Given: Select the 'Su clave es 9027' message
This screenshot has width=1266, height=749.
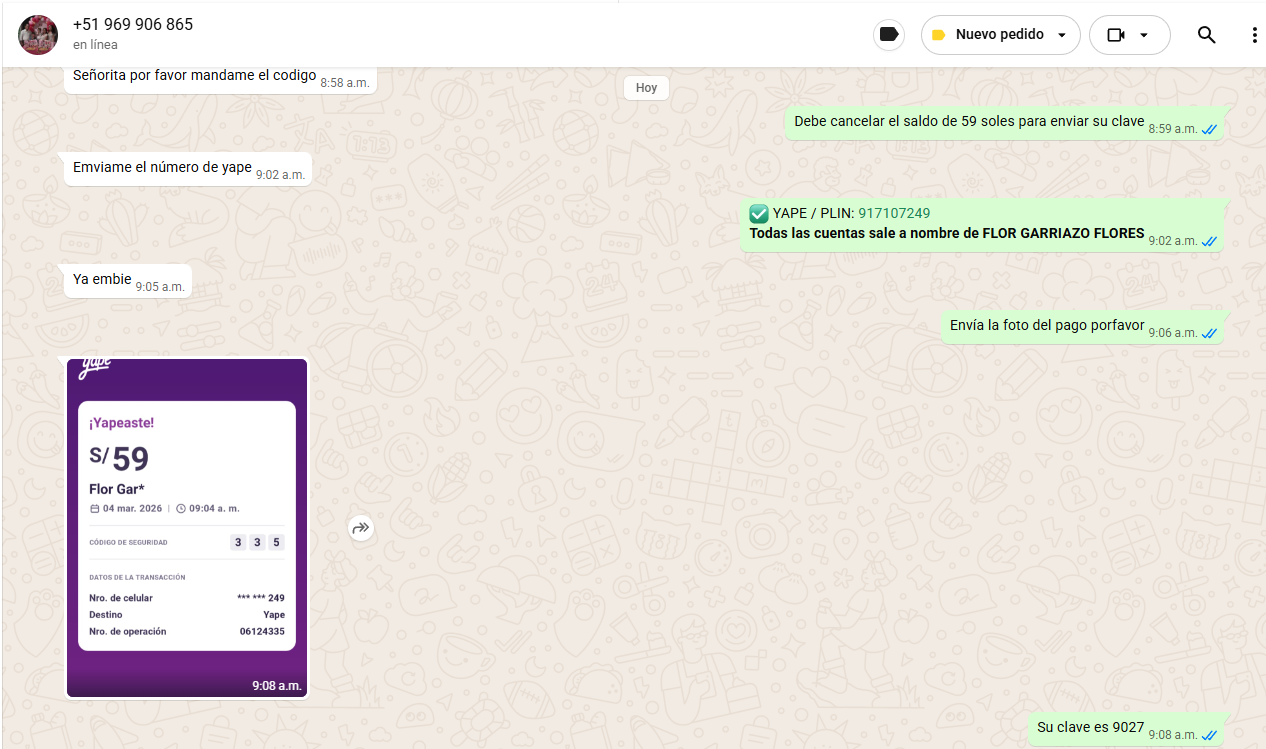Looking at the screenshot, I should click(x=1090, y=727).
